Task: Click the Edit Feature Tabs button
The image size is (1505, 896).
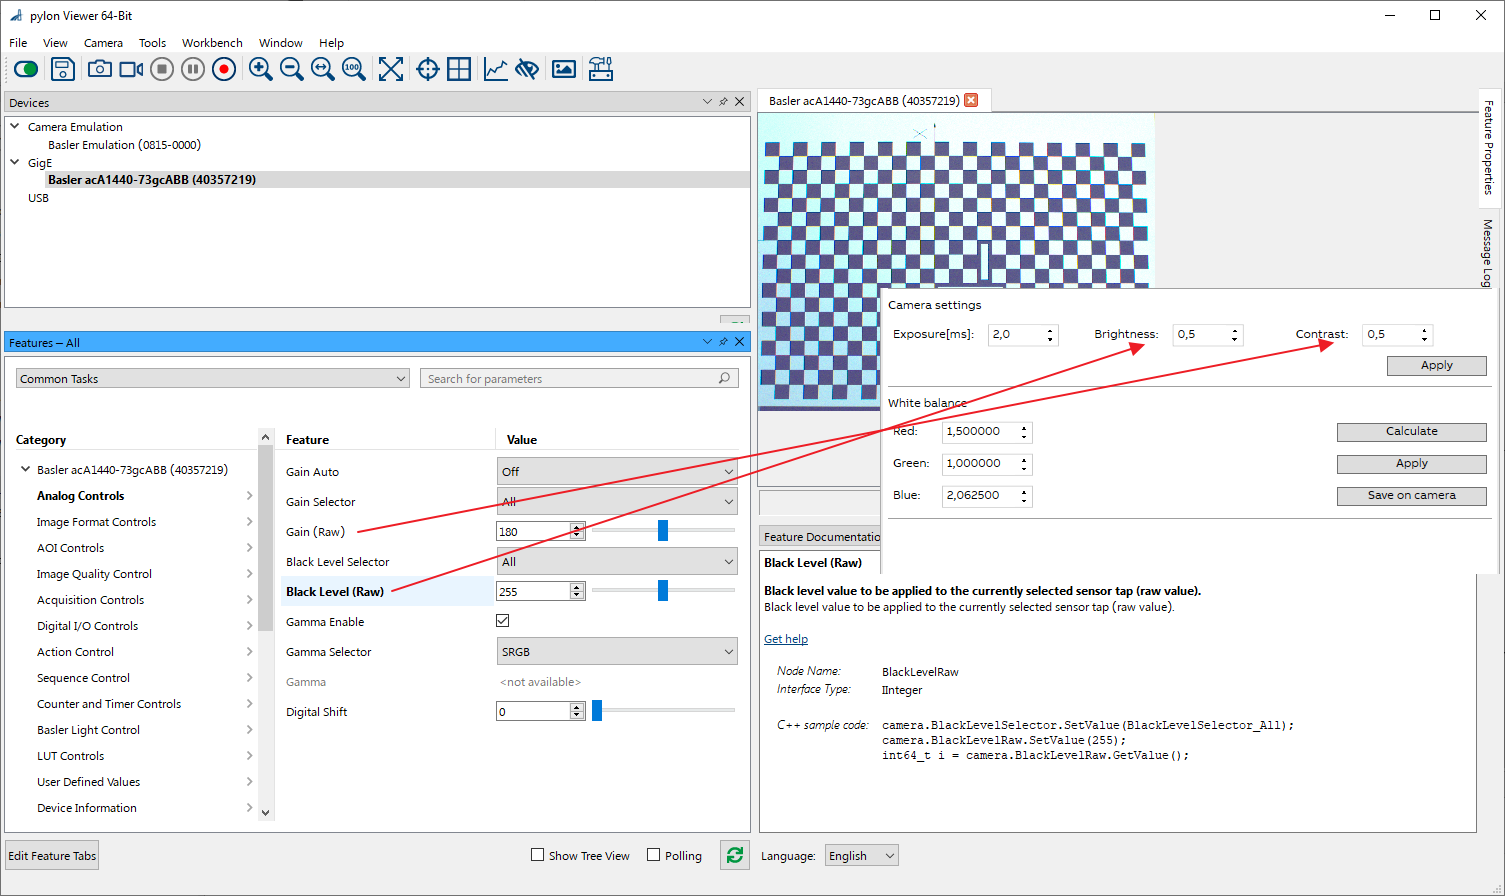Action: (52, 855)
